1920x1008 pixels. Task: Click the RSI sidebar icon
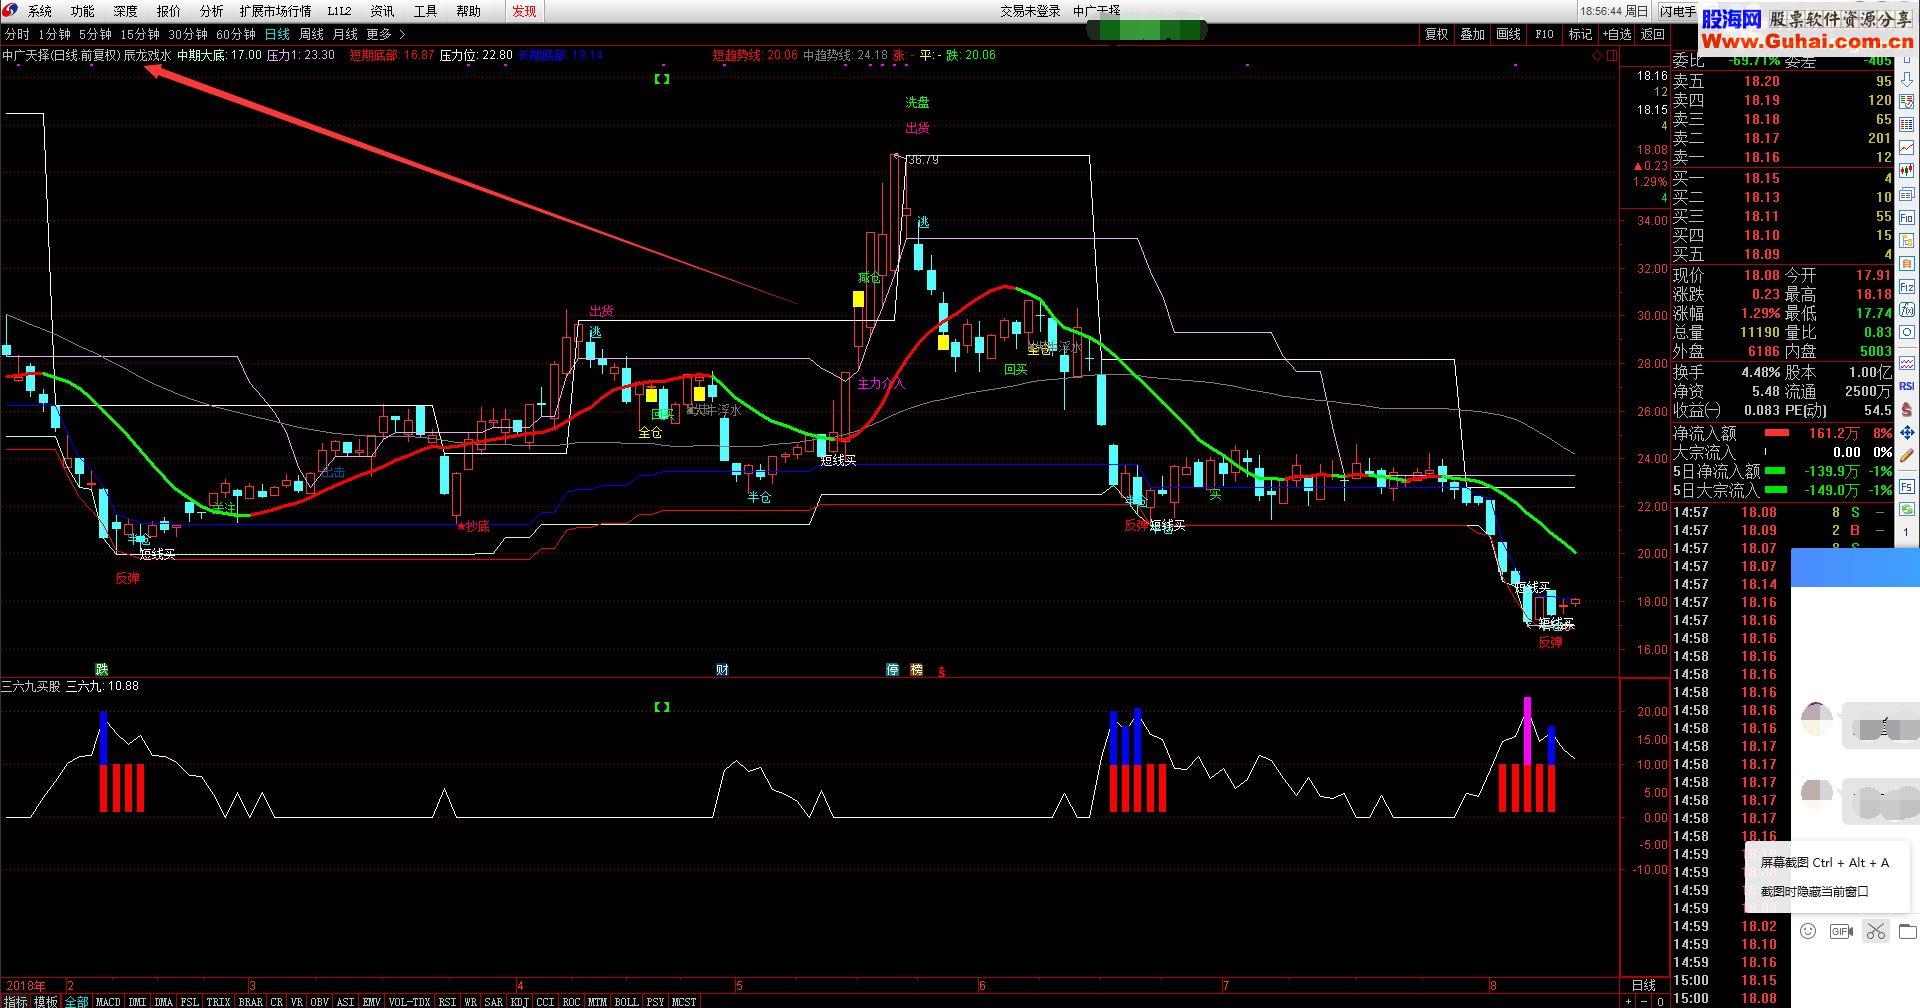[x=1907, y=386]
